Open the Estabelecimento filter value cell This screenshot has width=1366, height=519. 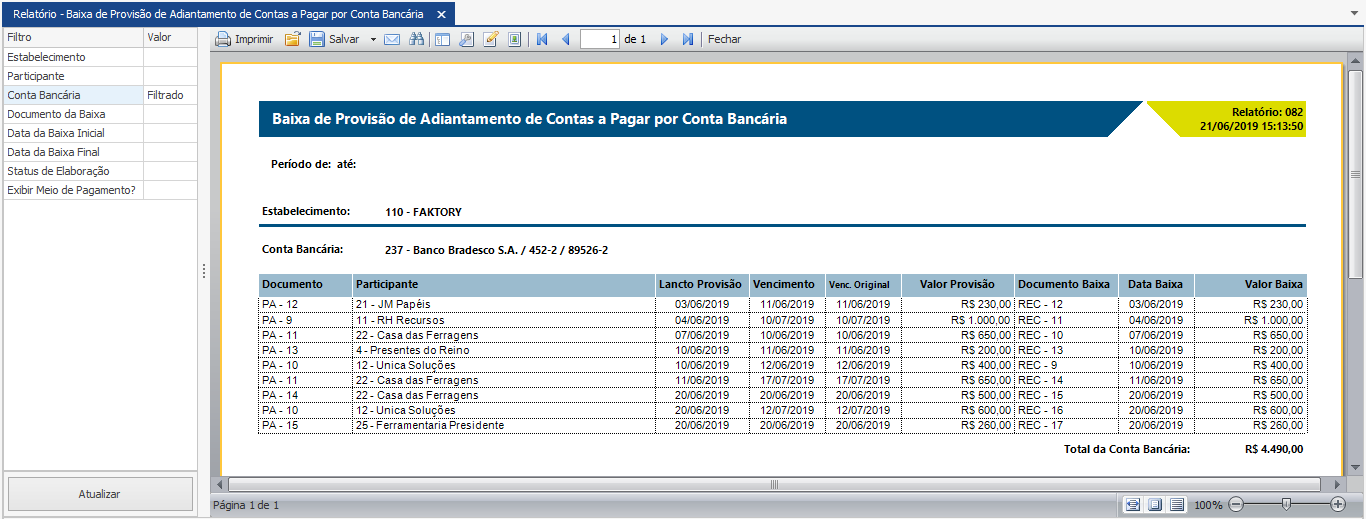click(x=170, y=57)
